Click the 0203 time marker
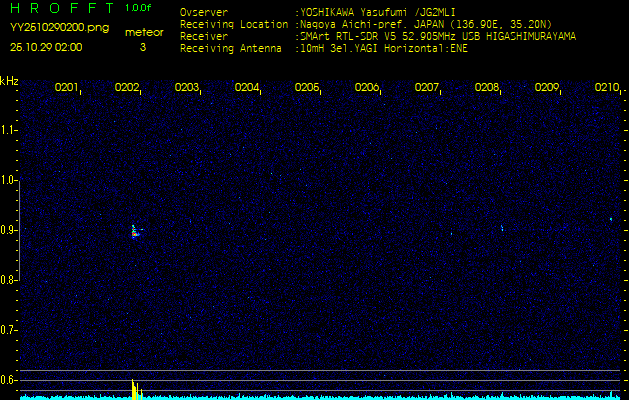 tap(187, 87)
